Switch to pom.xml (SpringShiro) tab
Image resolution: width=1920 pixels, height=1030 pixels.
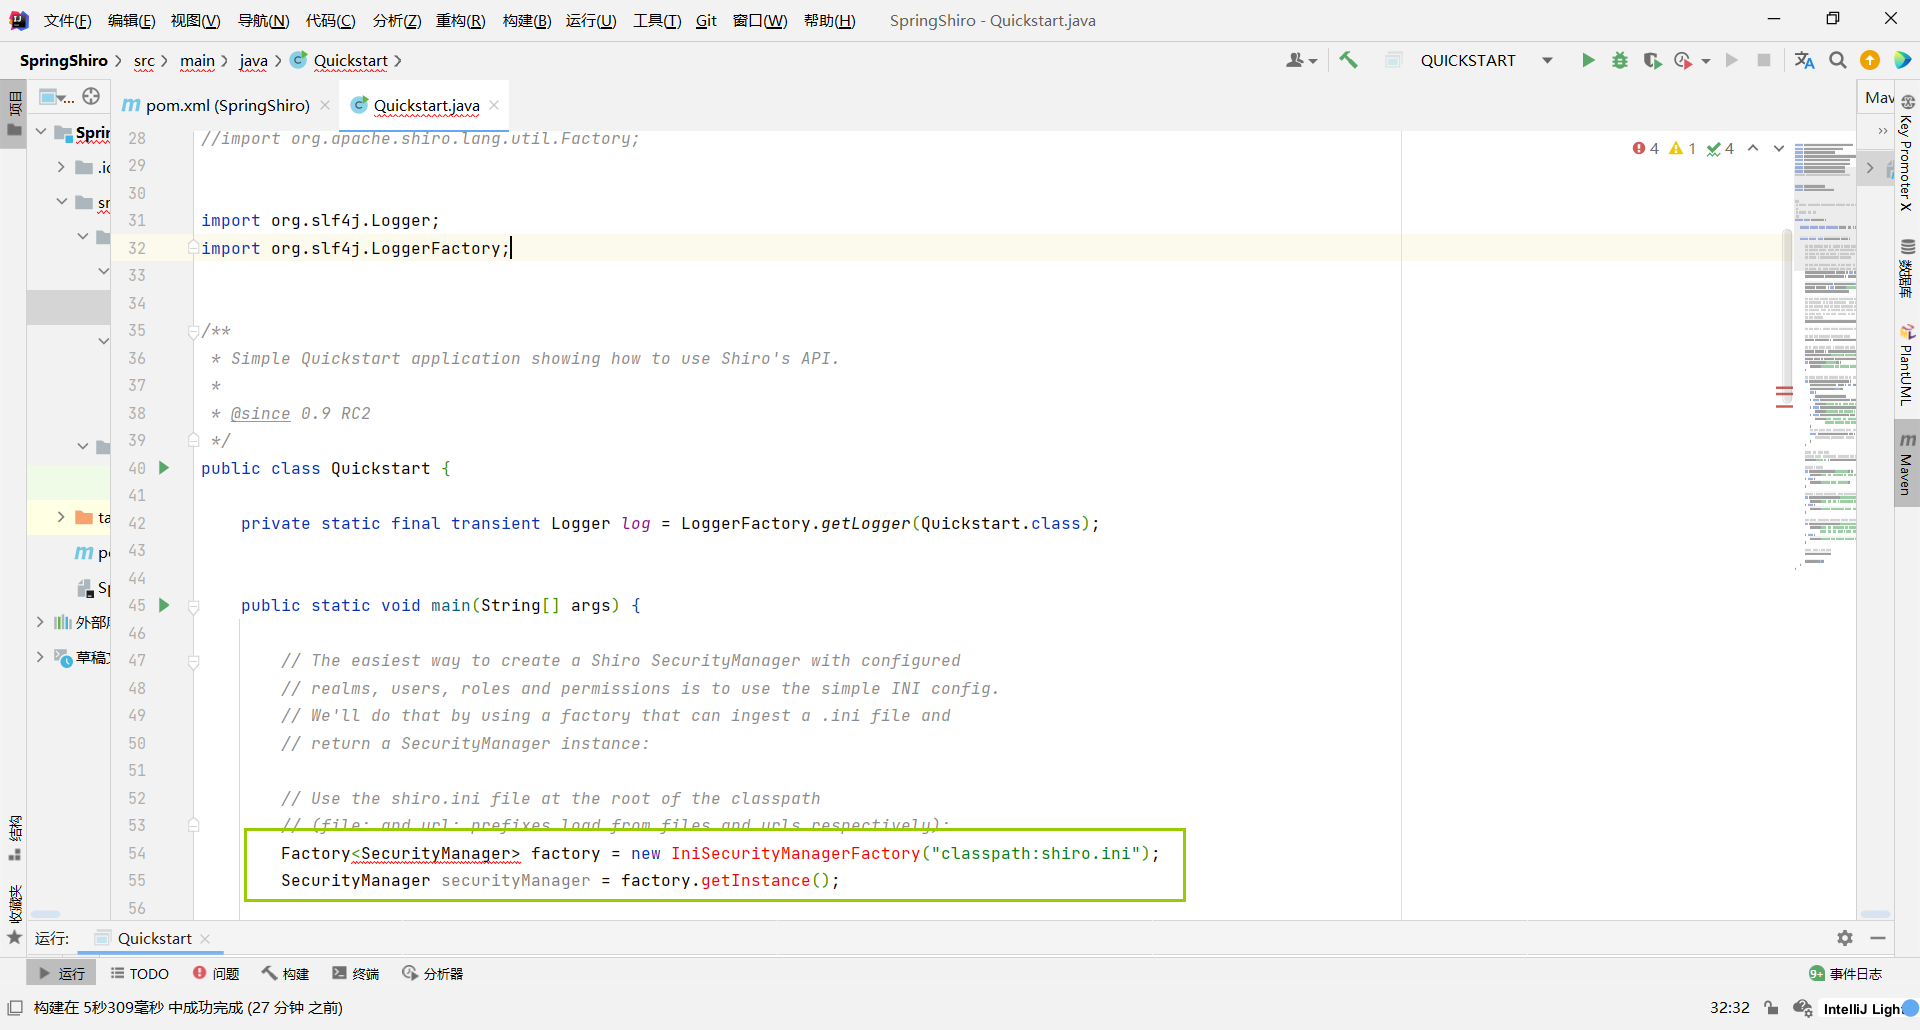click(227, 105)
